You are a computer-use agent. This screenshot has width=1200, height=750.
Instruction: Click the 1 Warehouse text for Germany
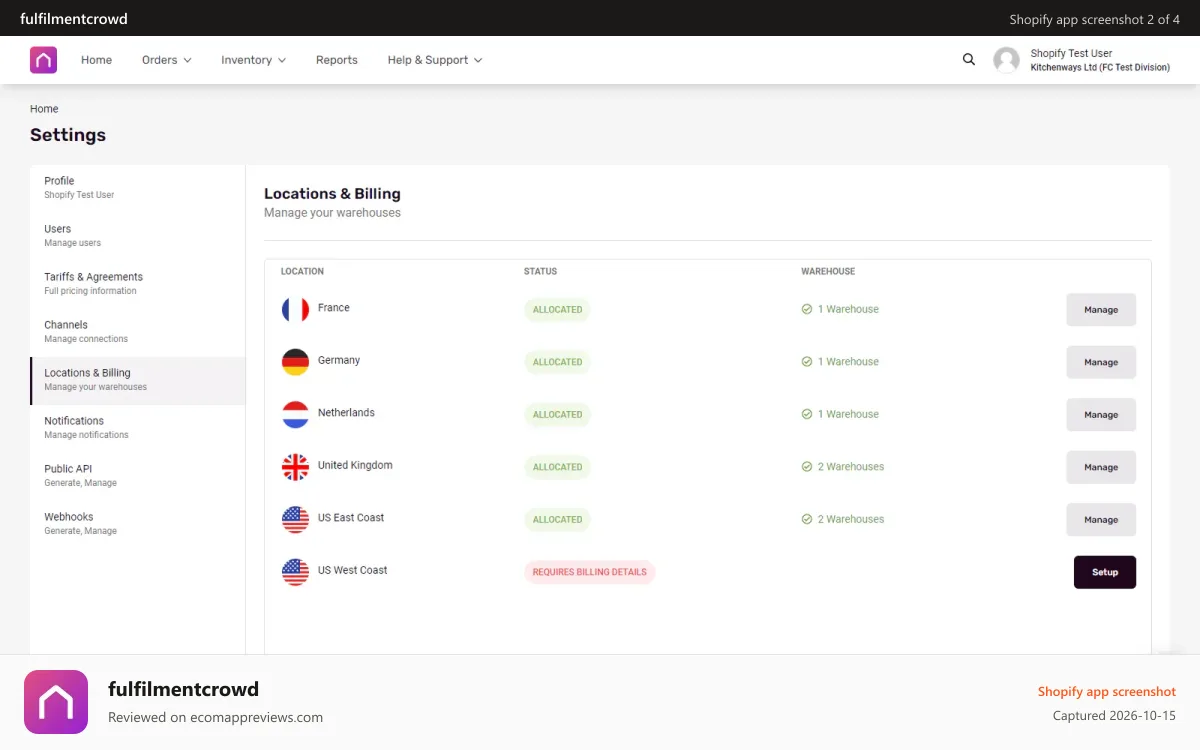pyautogui.click(x=848, y=362)
